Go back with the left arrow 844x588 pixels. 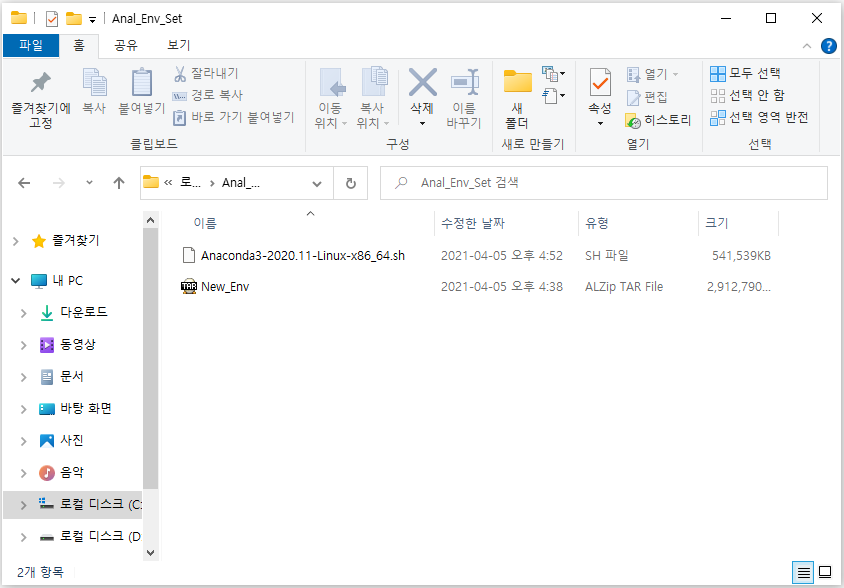coord(24,183)
